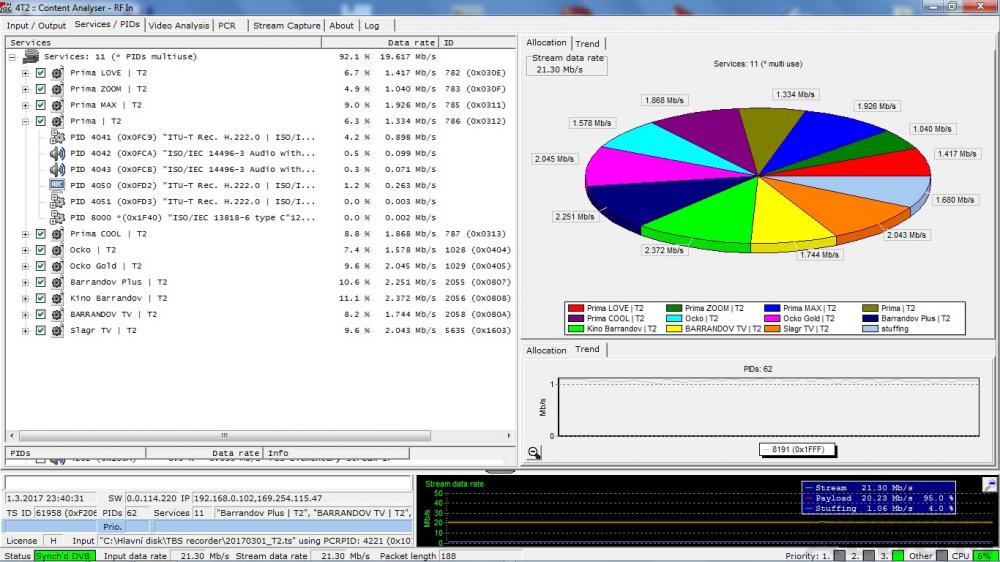Click the Prima MAX service gear icon
Viewport: 1000px width, 562px height.
pos(57,105)
